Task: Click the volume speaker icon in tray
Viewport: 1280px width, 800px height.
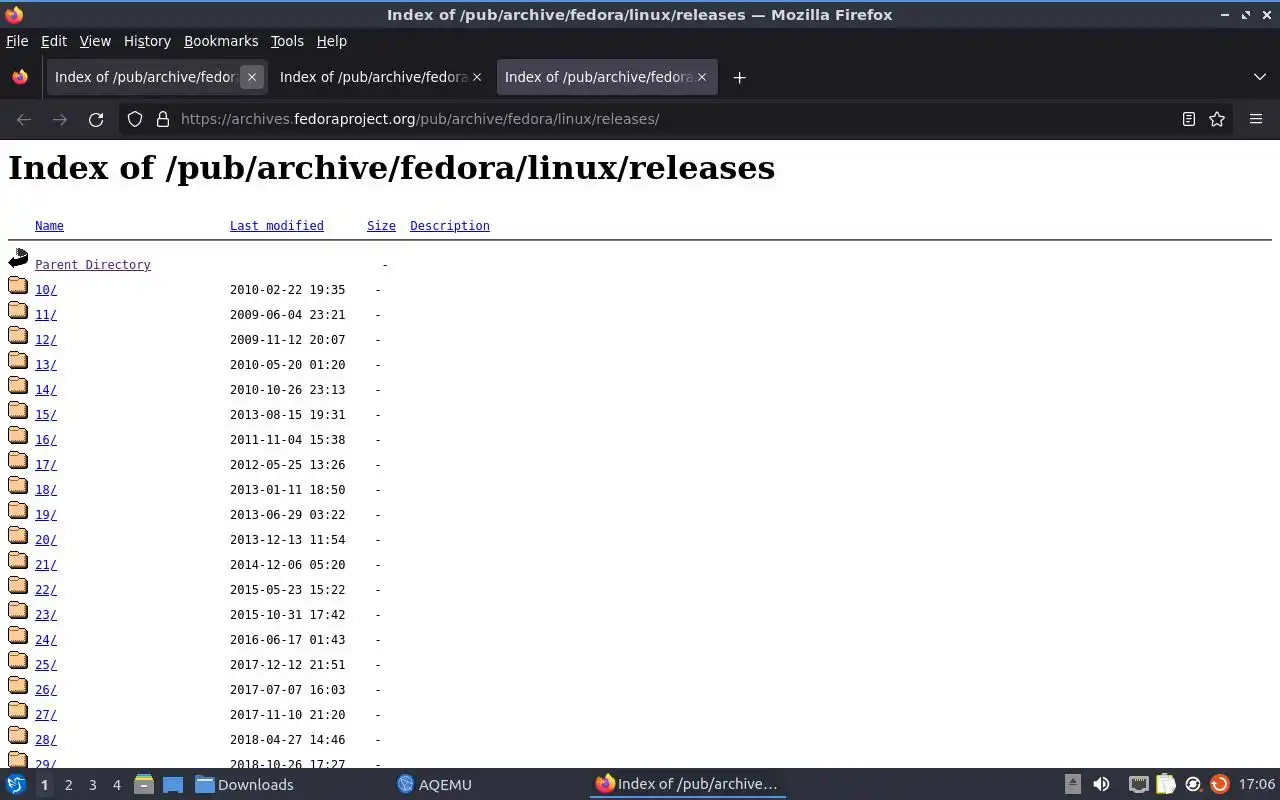Action: (1101, 784)
